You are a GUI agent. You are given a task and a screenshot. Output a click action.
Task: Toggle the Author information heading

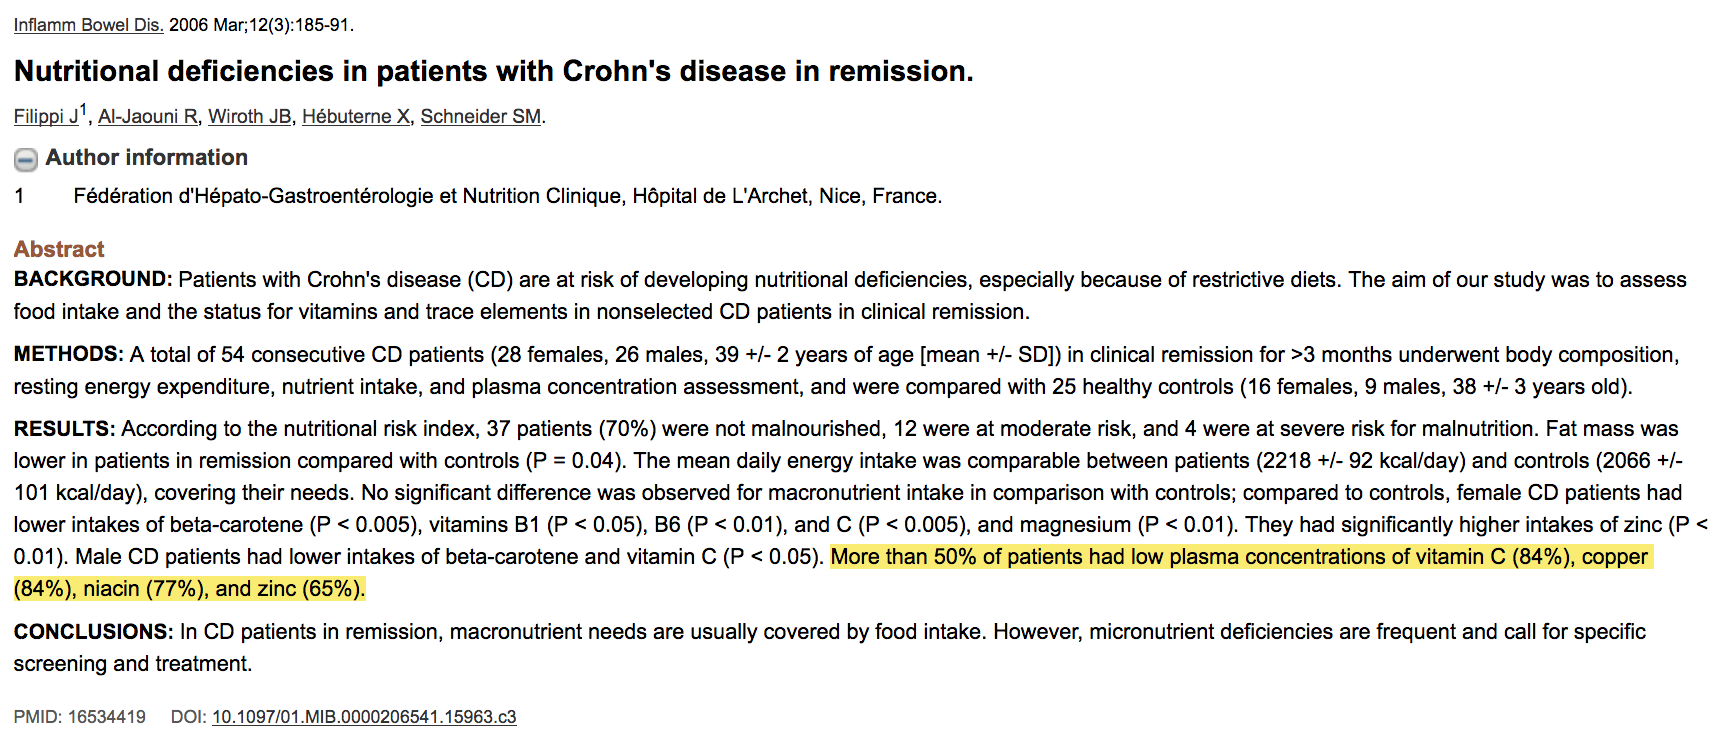point(146,158)
